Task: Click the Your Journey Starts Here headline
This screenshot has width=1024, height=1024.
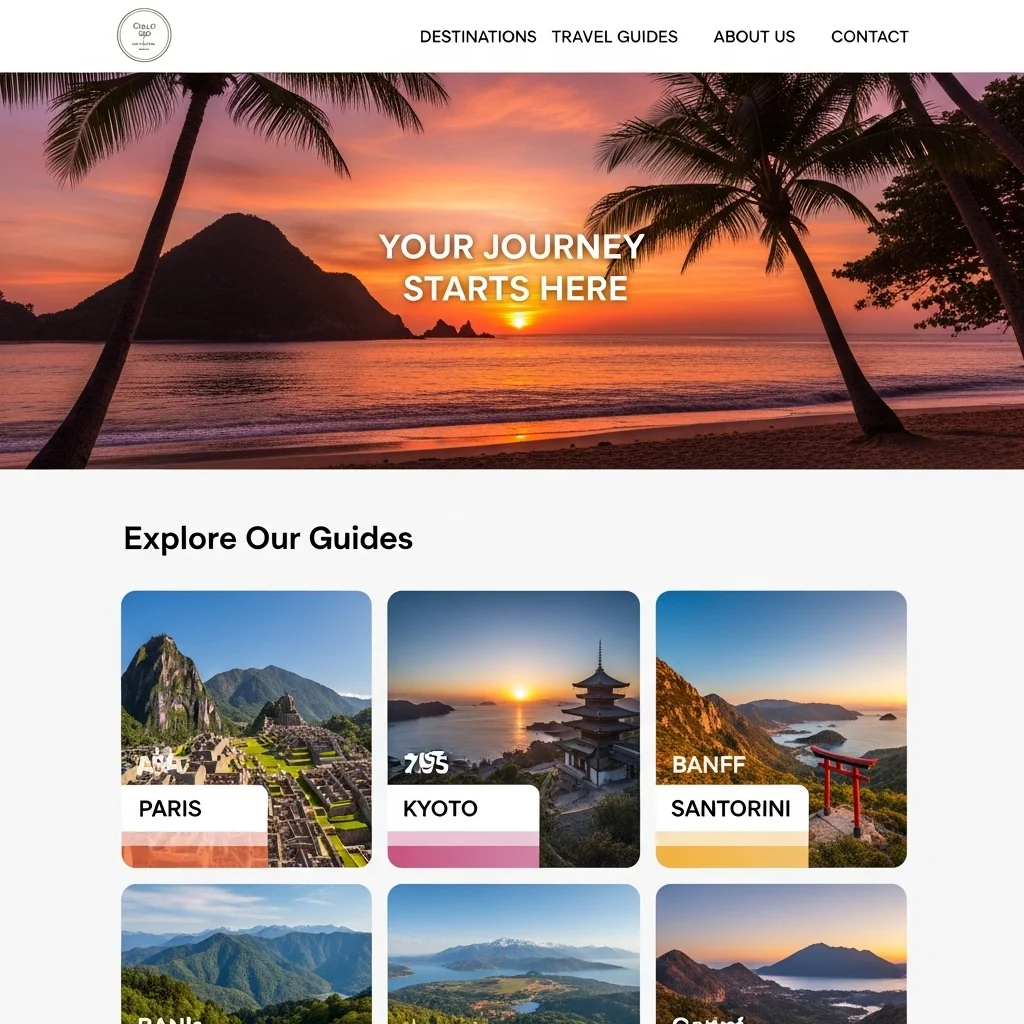Action: pos(513,268)
